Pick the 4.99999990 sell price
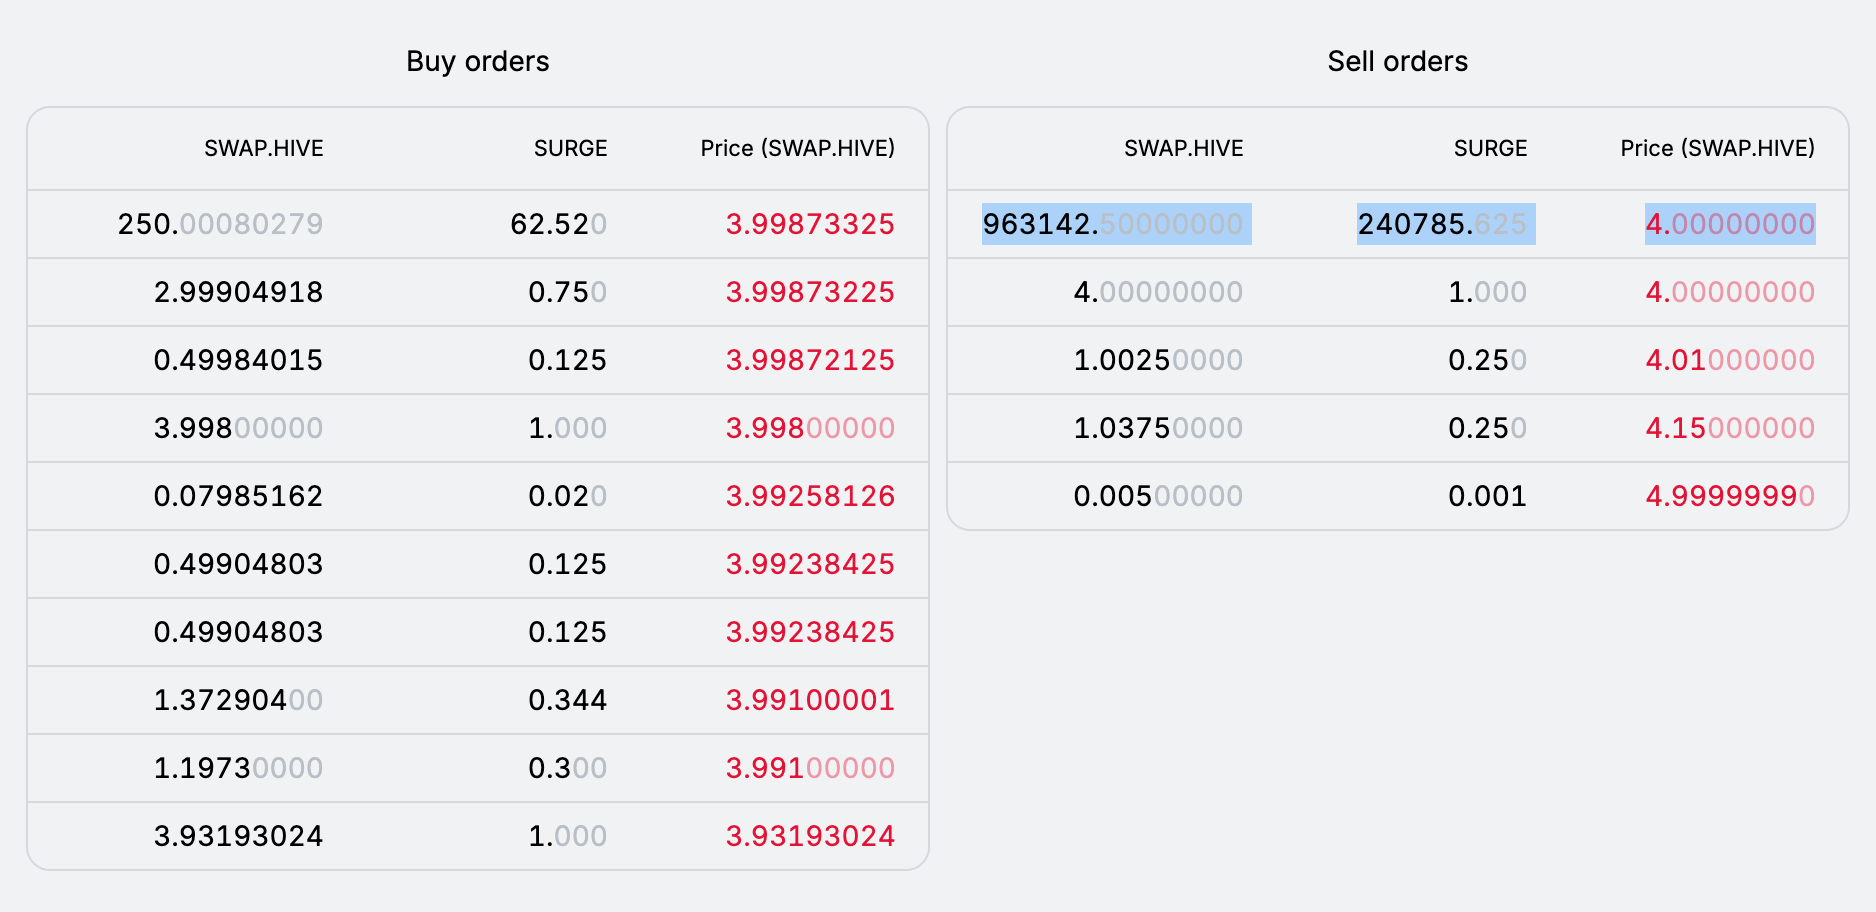The image size is (1876, 912). [1730, 496]
